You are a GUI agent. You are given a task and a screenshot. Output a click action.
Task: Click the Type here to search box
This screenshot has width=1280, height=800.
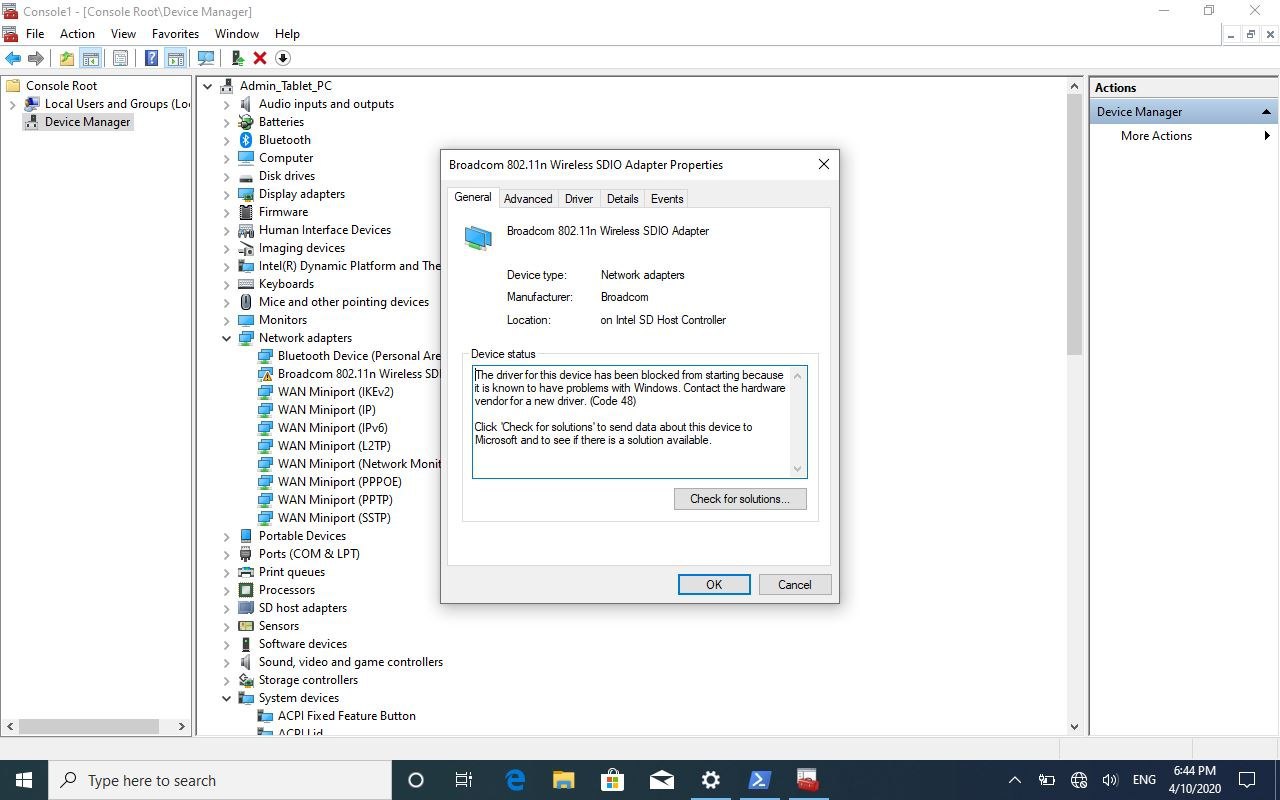pos(220,780)
